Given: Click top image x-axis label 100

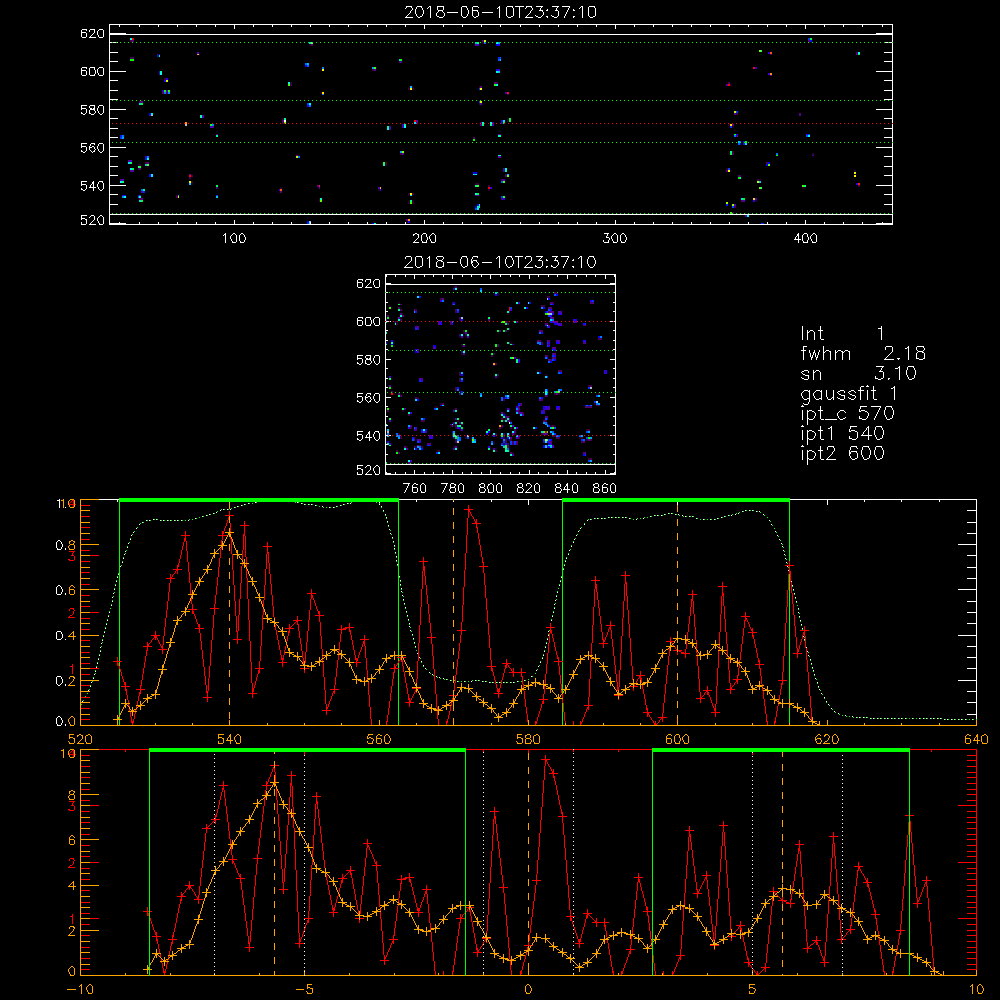Looking at the screenshot, I should coord(234,239).
